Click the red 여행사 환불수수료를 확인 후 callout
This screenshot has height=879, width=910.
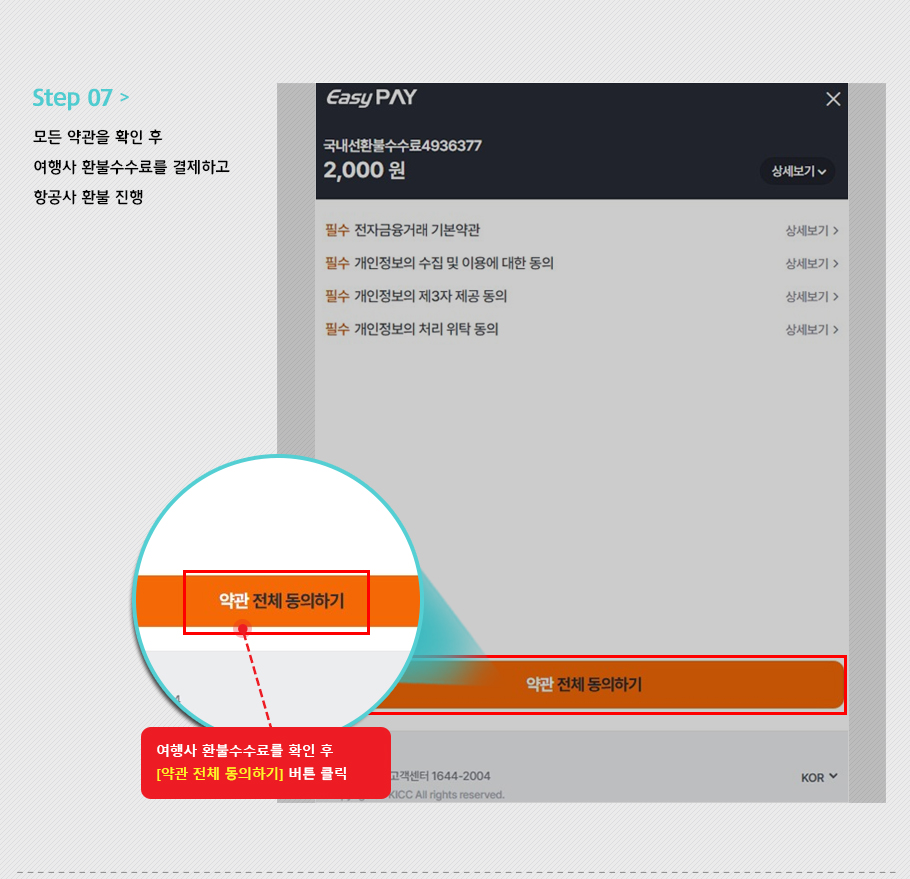266,762
